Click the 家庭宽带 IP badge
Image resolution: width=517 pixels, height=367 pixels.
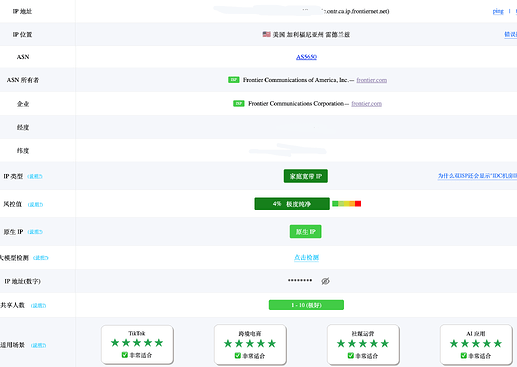point(306,176)
